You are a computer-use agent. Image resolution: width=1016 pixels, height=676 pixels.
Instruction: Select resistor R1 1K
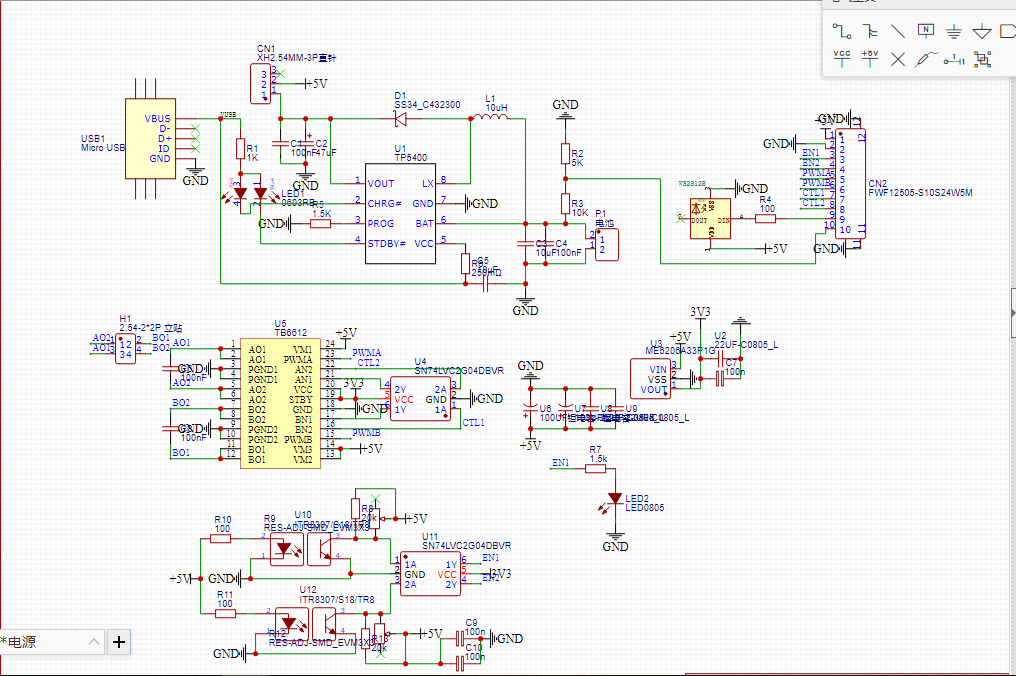240,148
